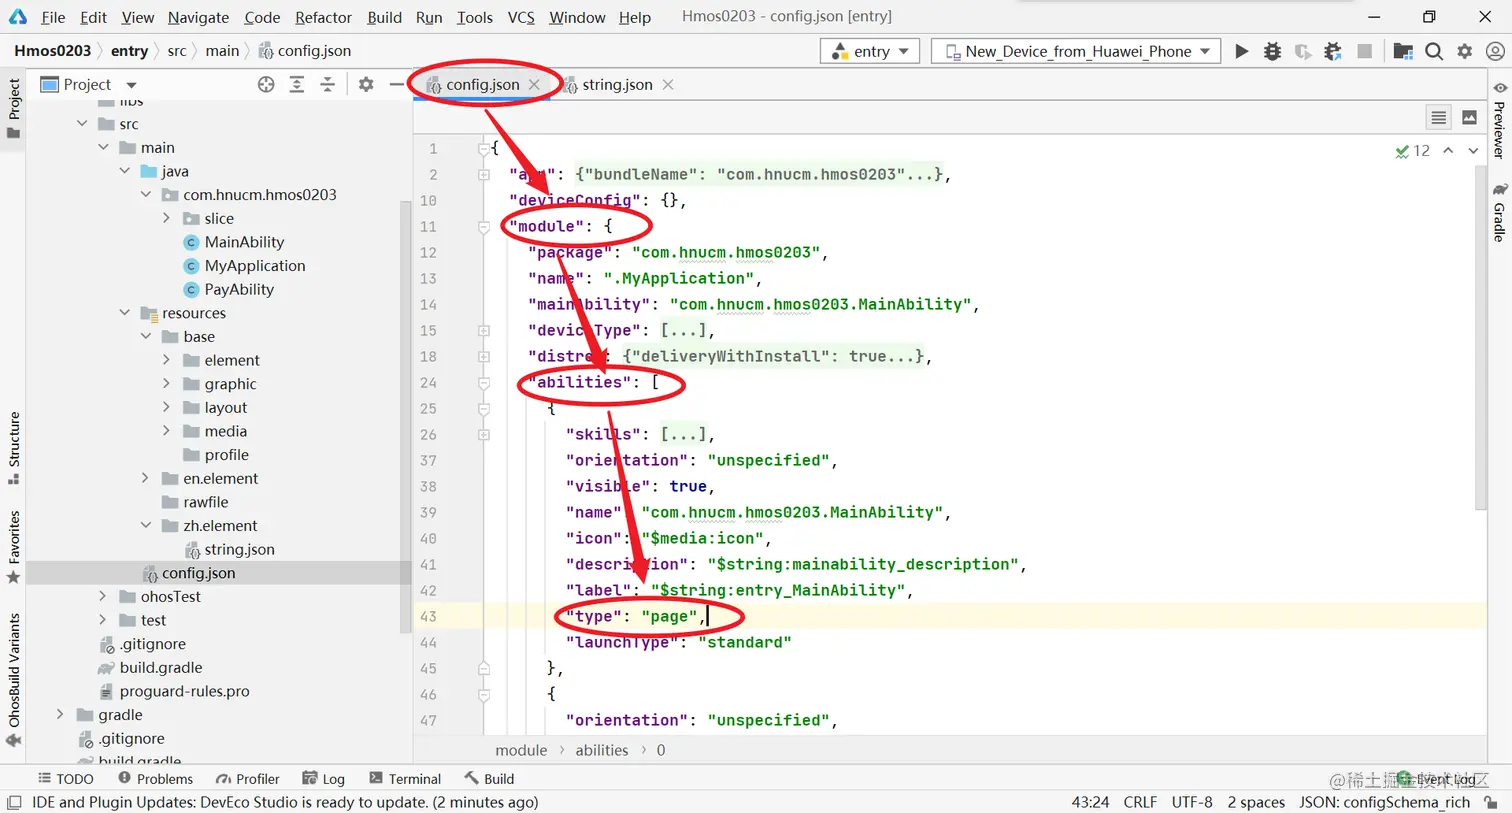Expand all in the Project panel

pos(297,85)
